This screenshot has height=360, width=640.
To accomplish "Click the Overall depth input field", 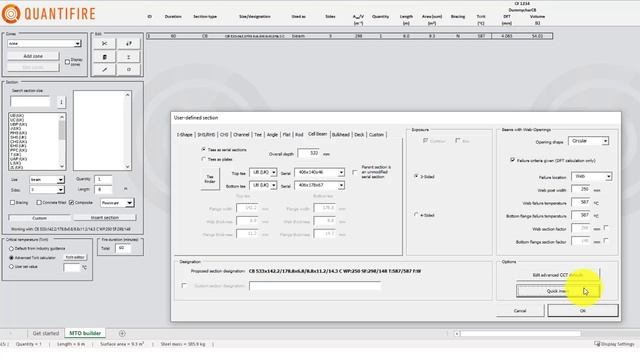I will tap(309, 153).
